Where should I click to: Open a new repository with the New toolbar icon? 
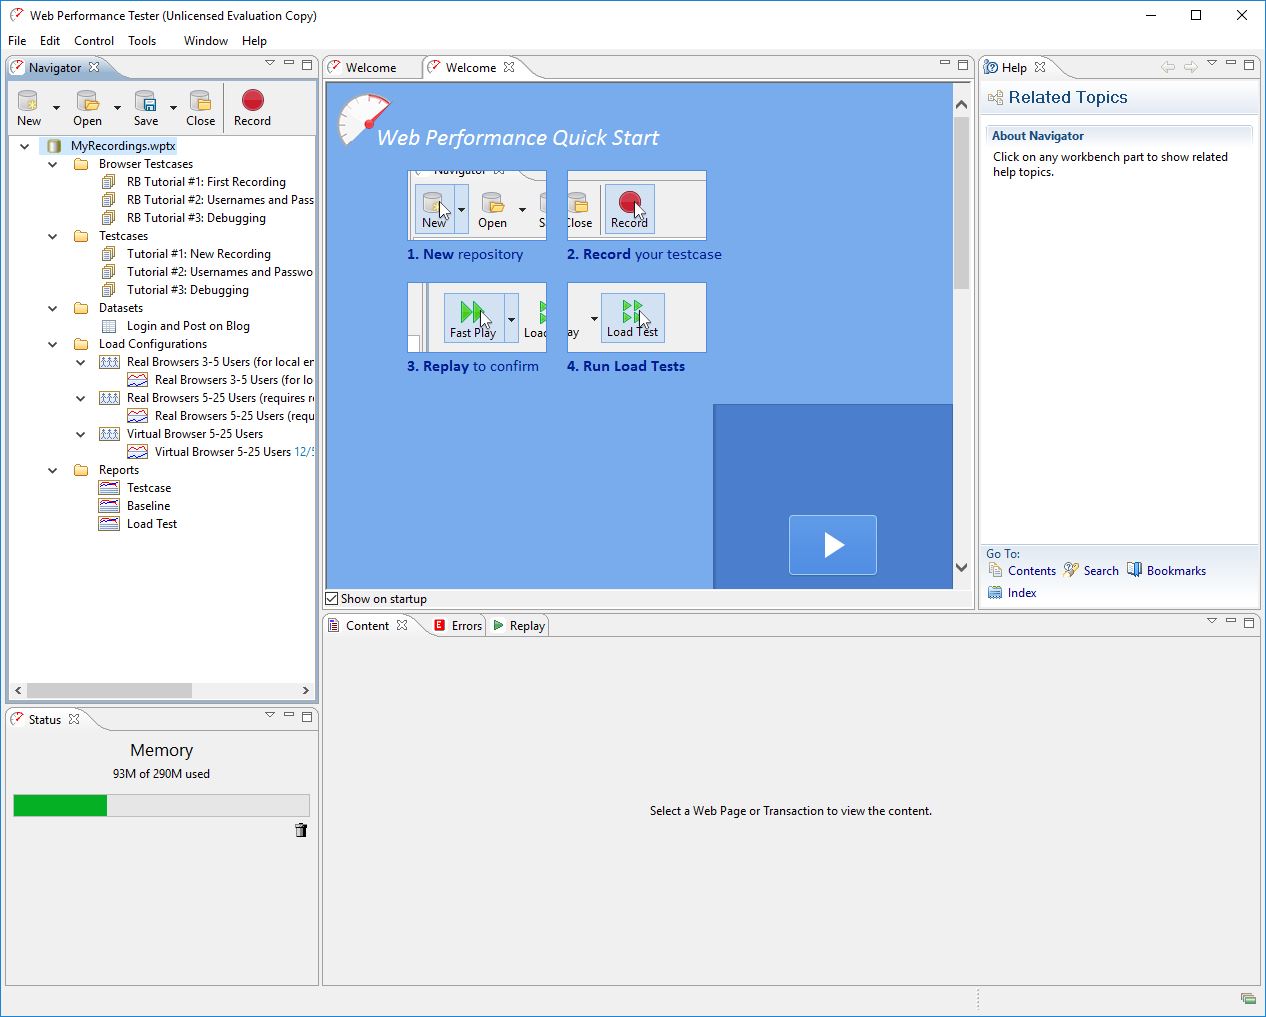[27, 105]
